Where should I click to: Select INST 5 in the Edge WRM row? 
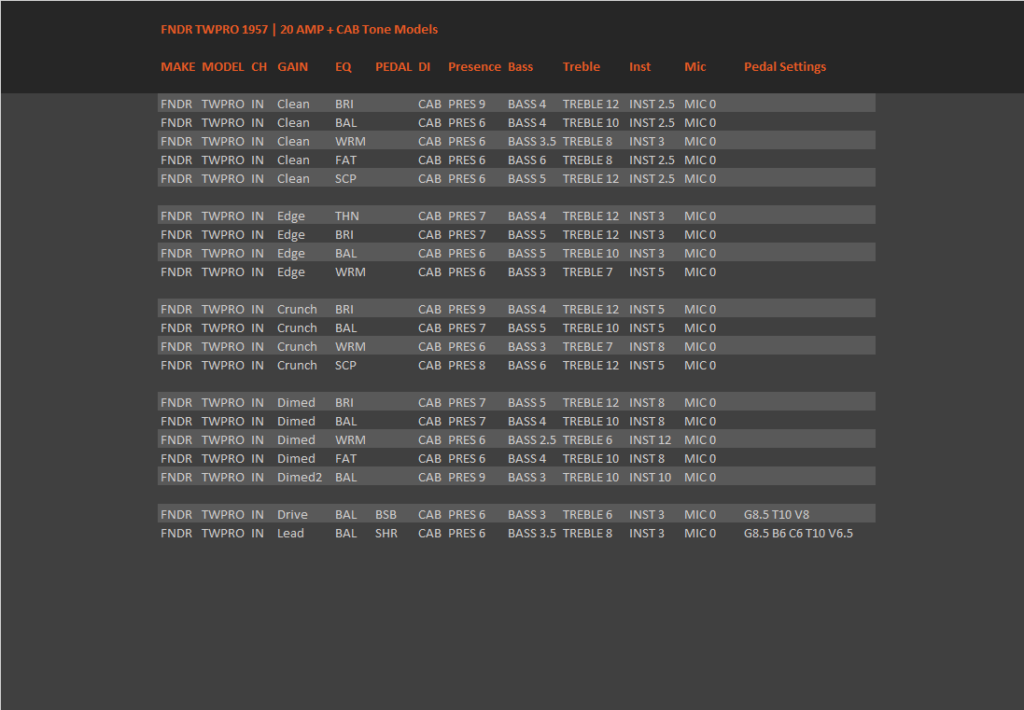click(x=647, y=272)
